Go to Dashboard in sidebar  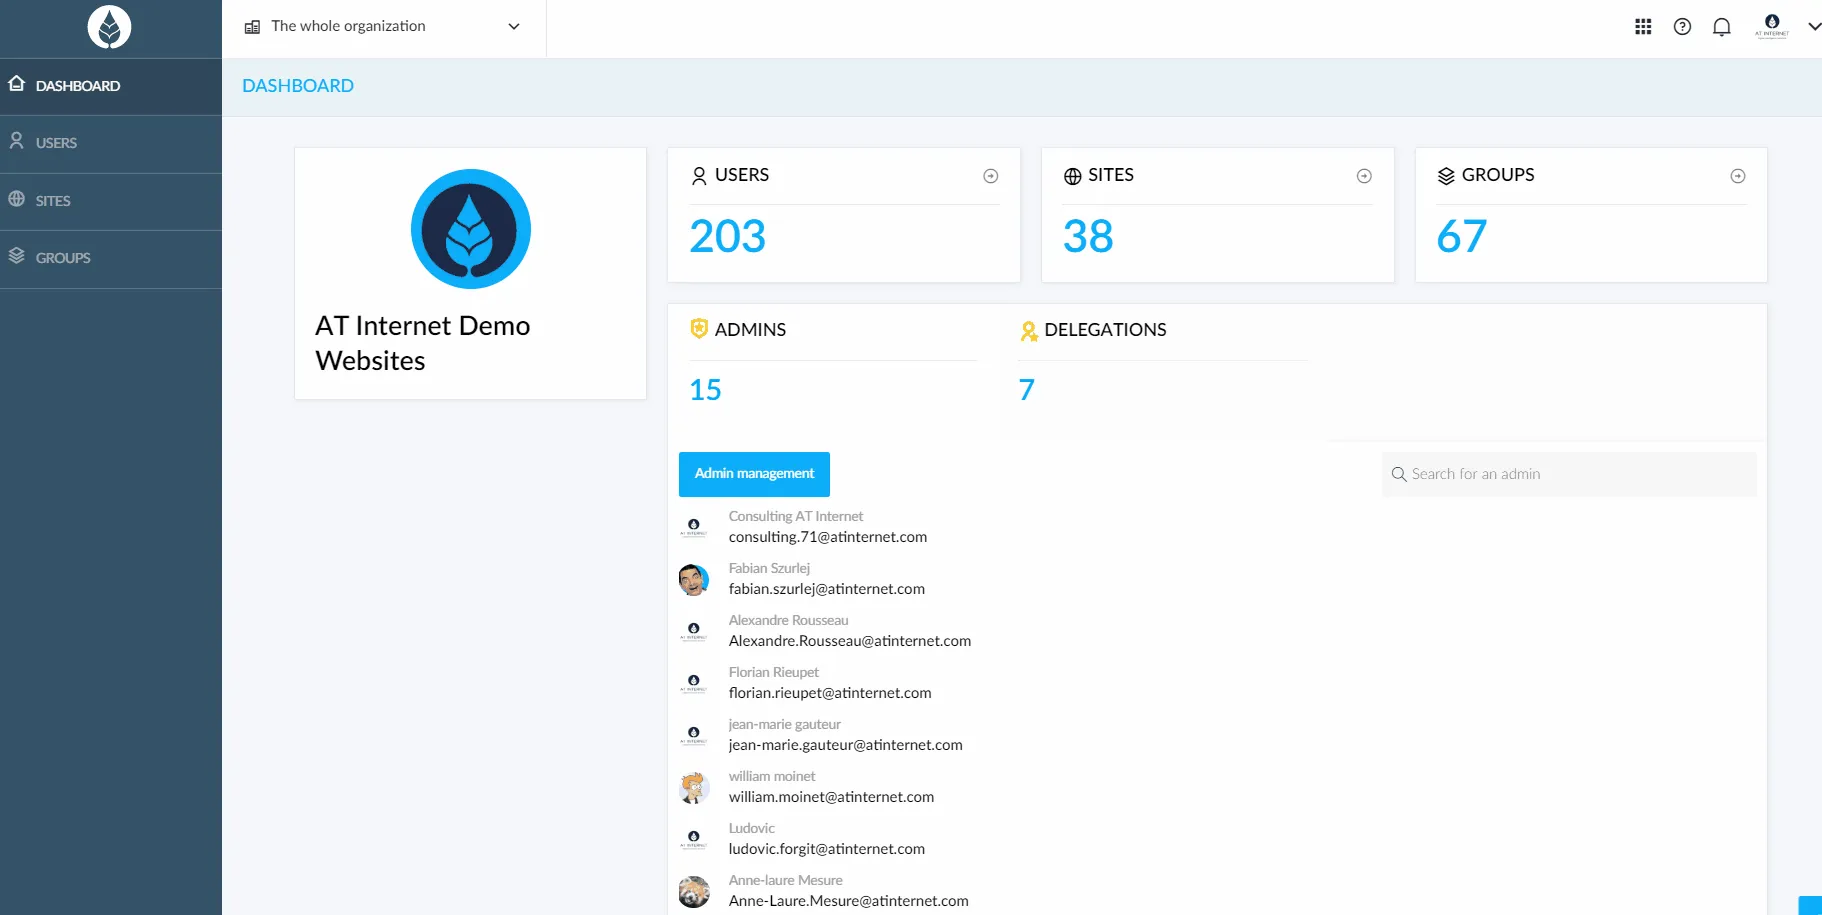[78, 86]
